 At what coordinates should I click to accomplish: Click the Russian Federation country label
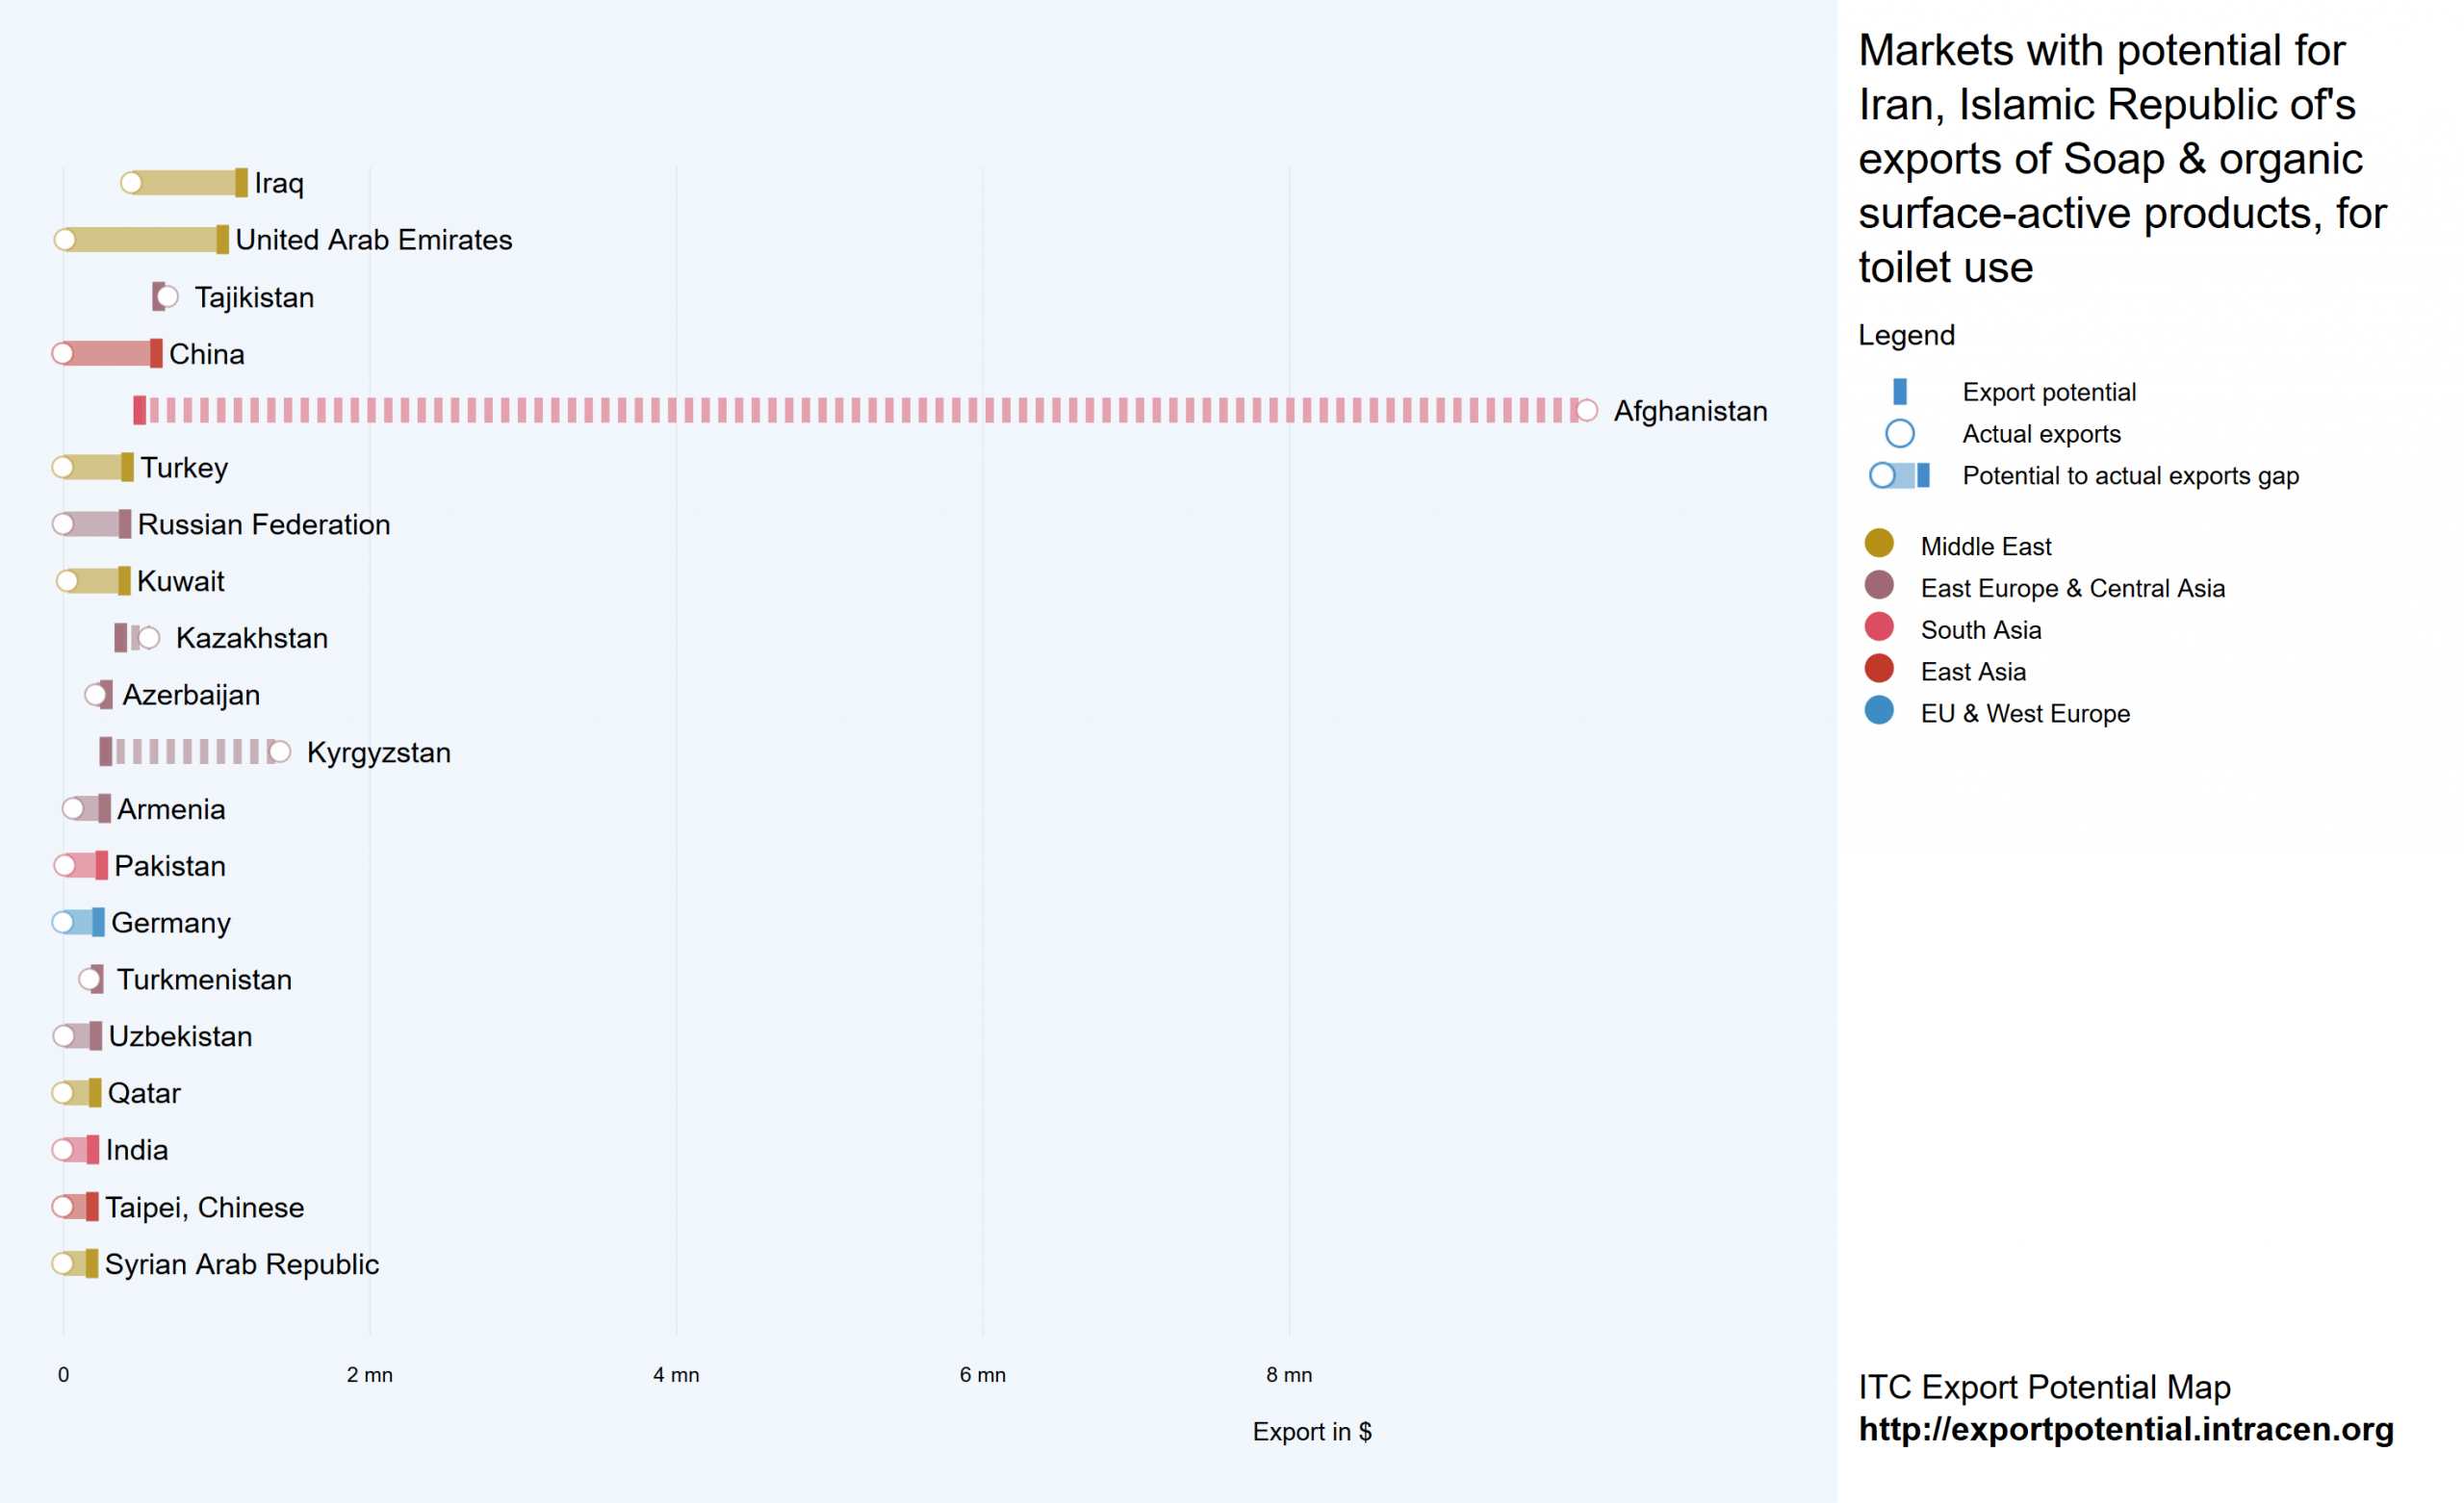[x=264, y=525]
